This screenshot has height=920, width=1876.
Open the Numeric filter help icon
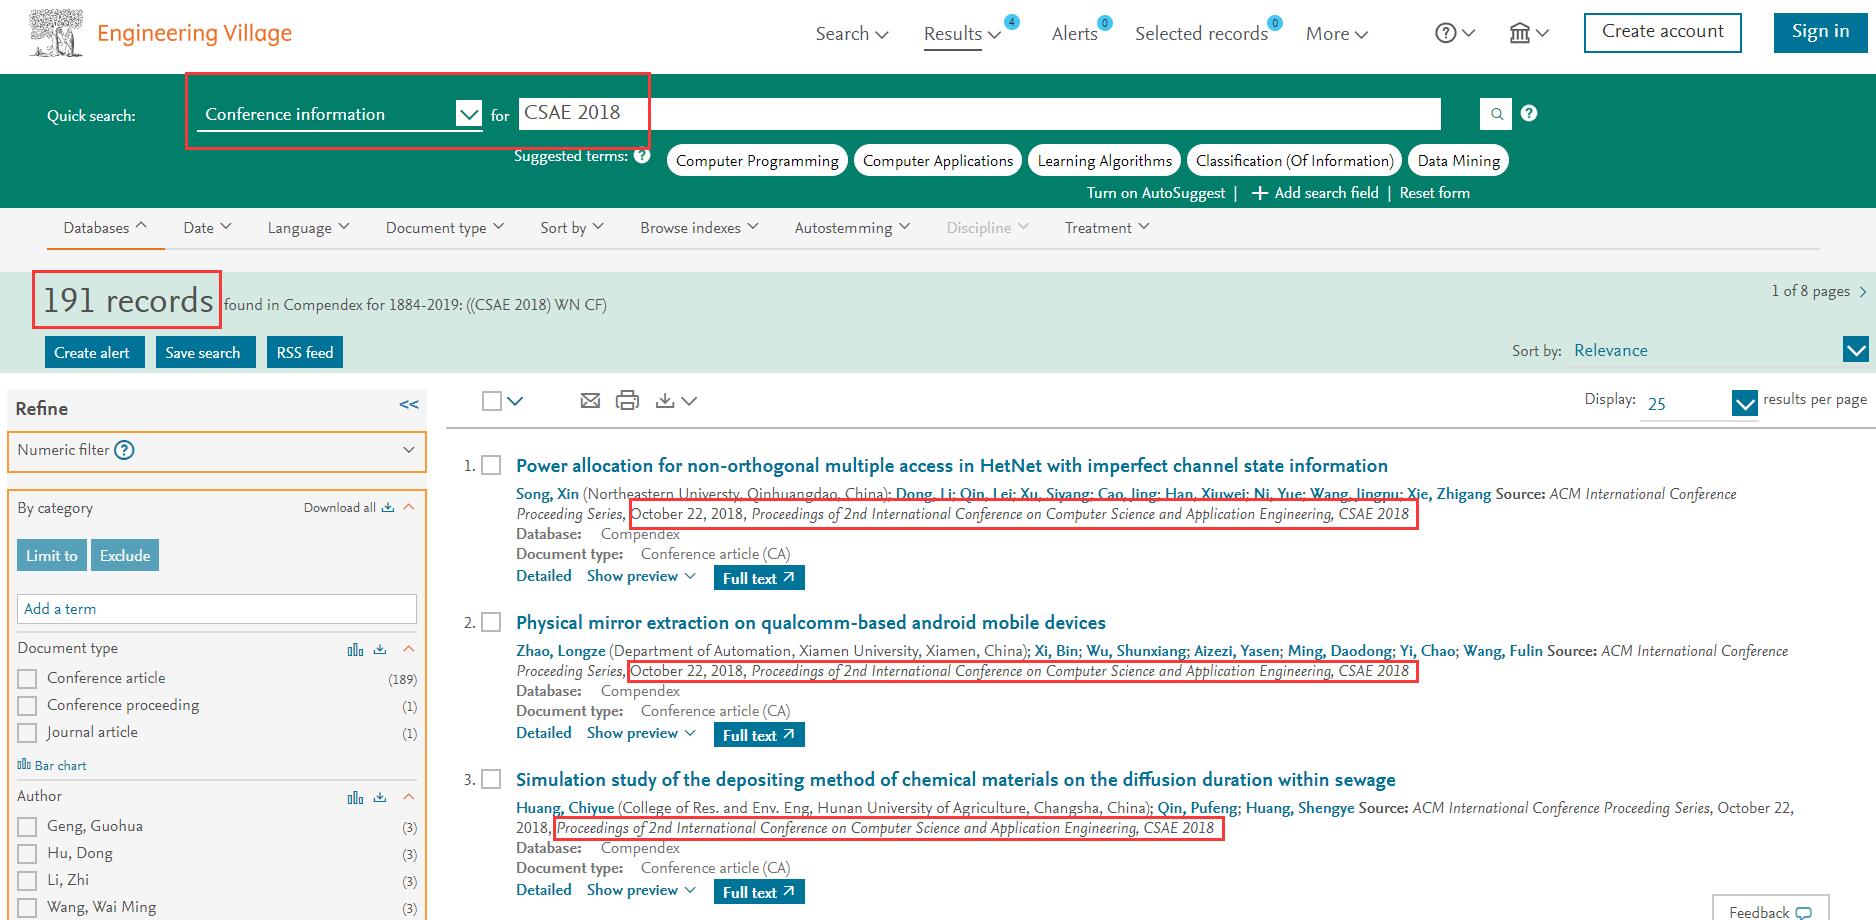click(124, 450)
